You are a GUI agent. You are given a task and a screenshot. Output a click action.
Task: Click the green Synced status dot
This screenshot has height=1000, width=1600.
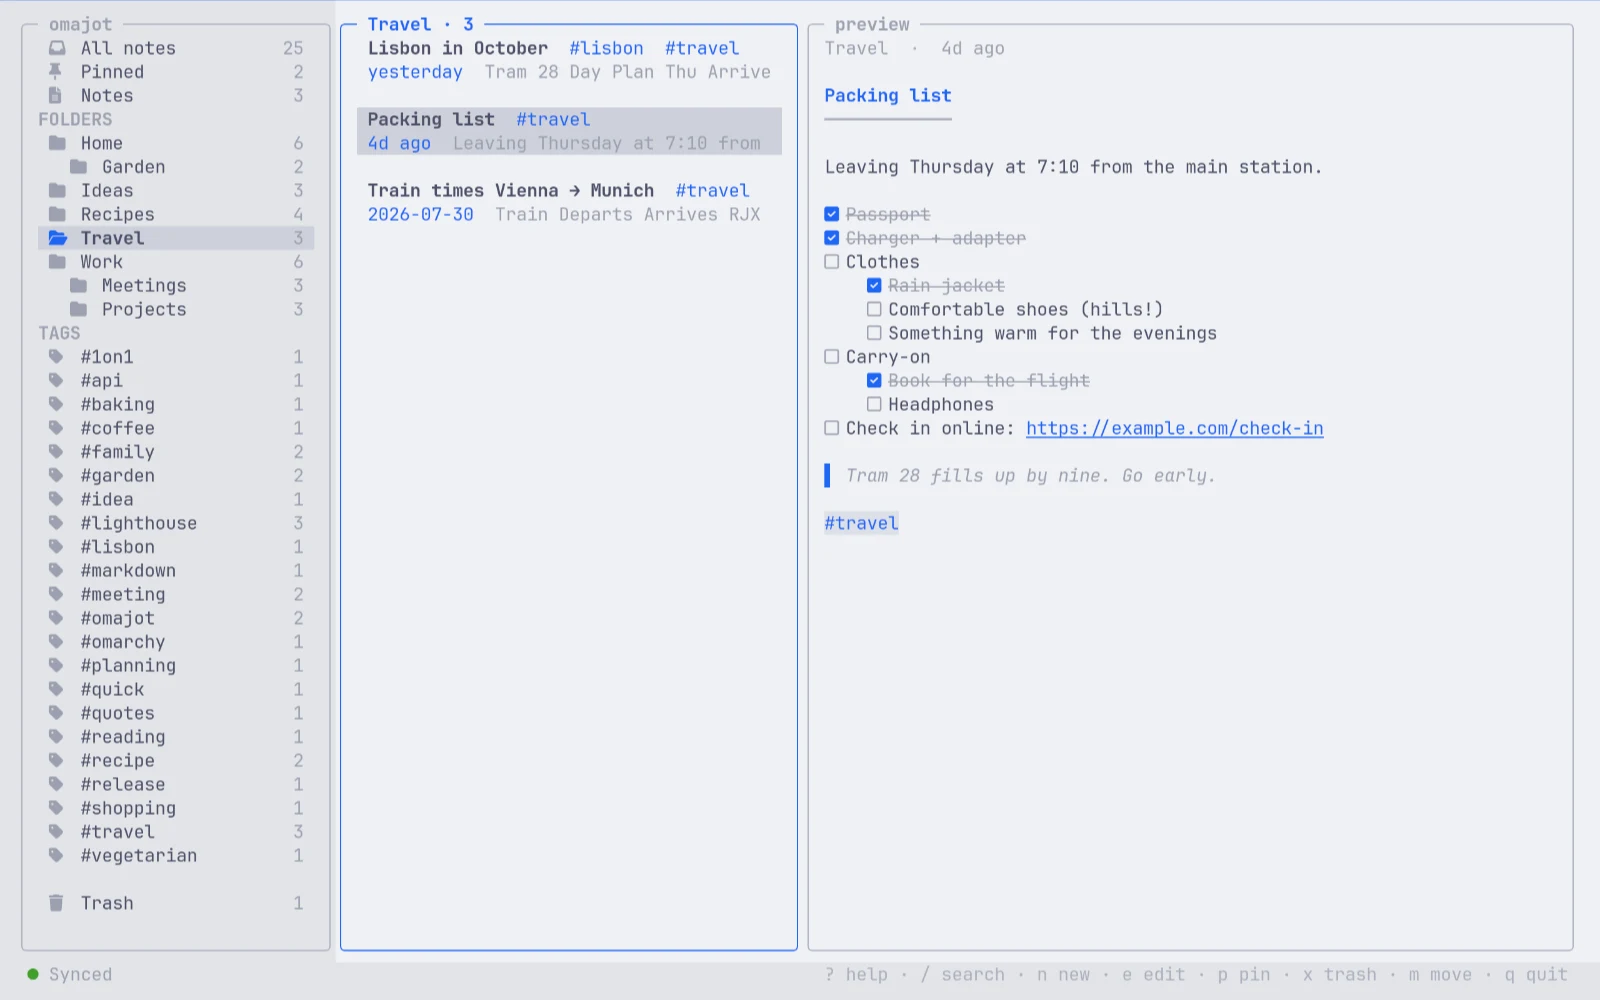point(33,974)
